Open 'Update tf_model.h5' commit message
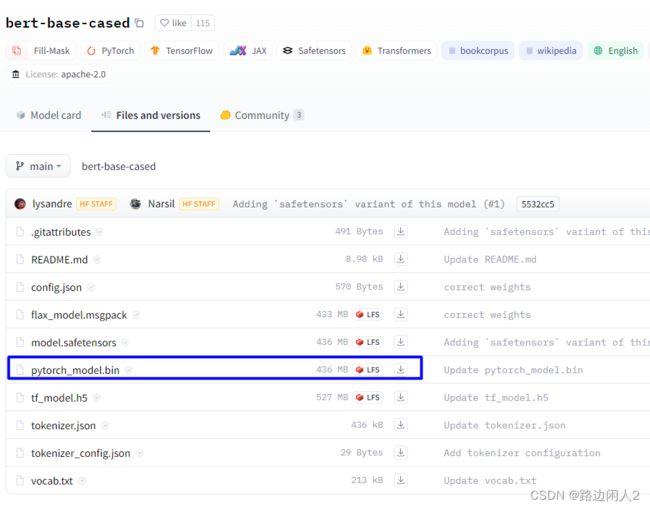 click(x=496, y=398)
